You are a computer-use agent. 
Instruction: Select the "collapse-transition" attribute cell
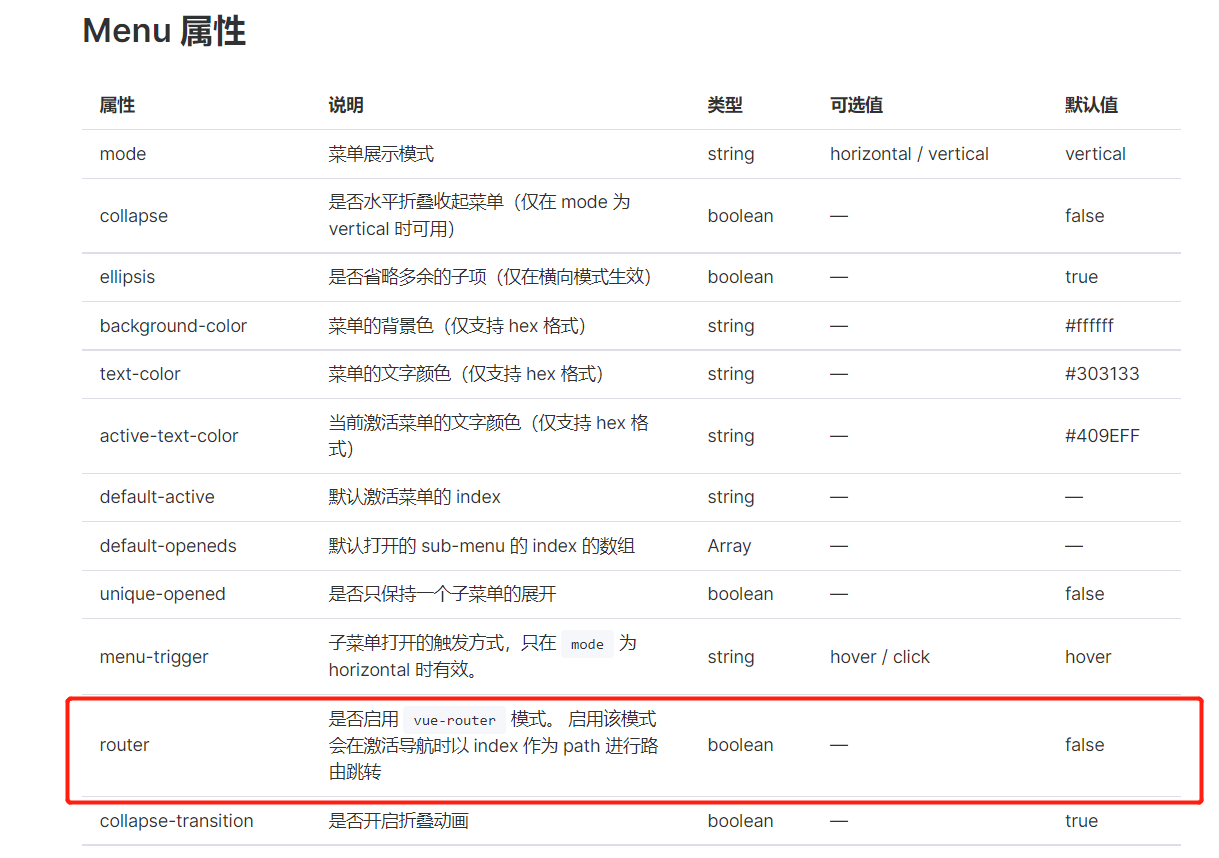pyautogui.click(x=176, y=821)
